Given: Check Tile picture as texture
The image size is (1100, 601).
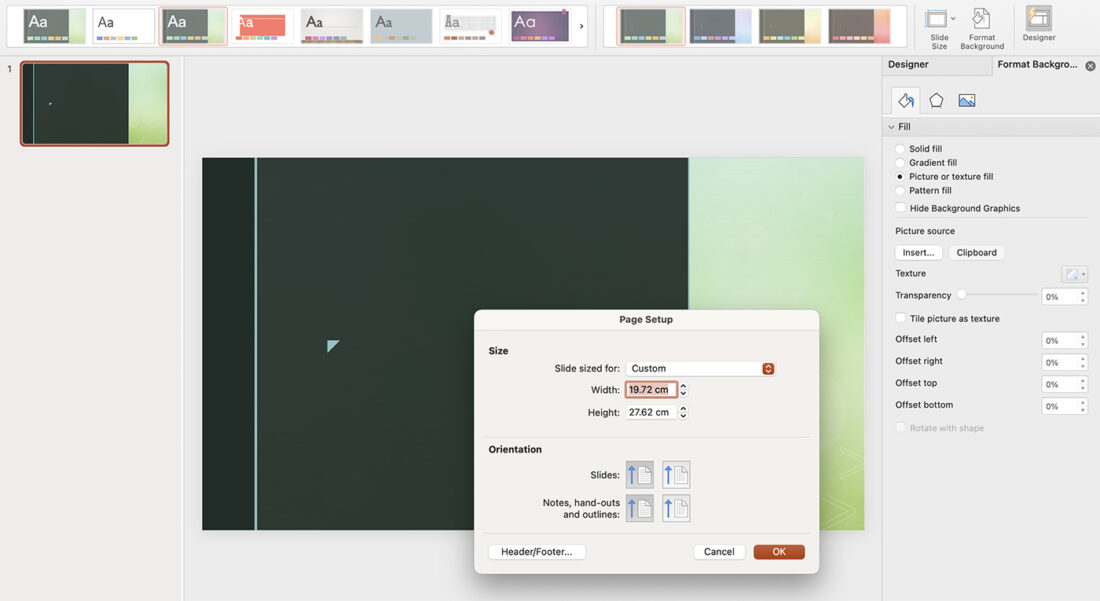Looking at the screenshot, I should point(900,318).
